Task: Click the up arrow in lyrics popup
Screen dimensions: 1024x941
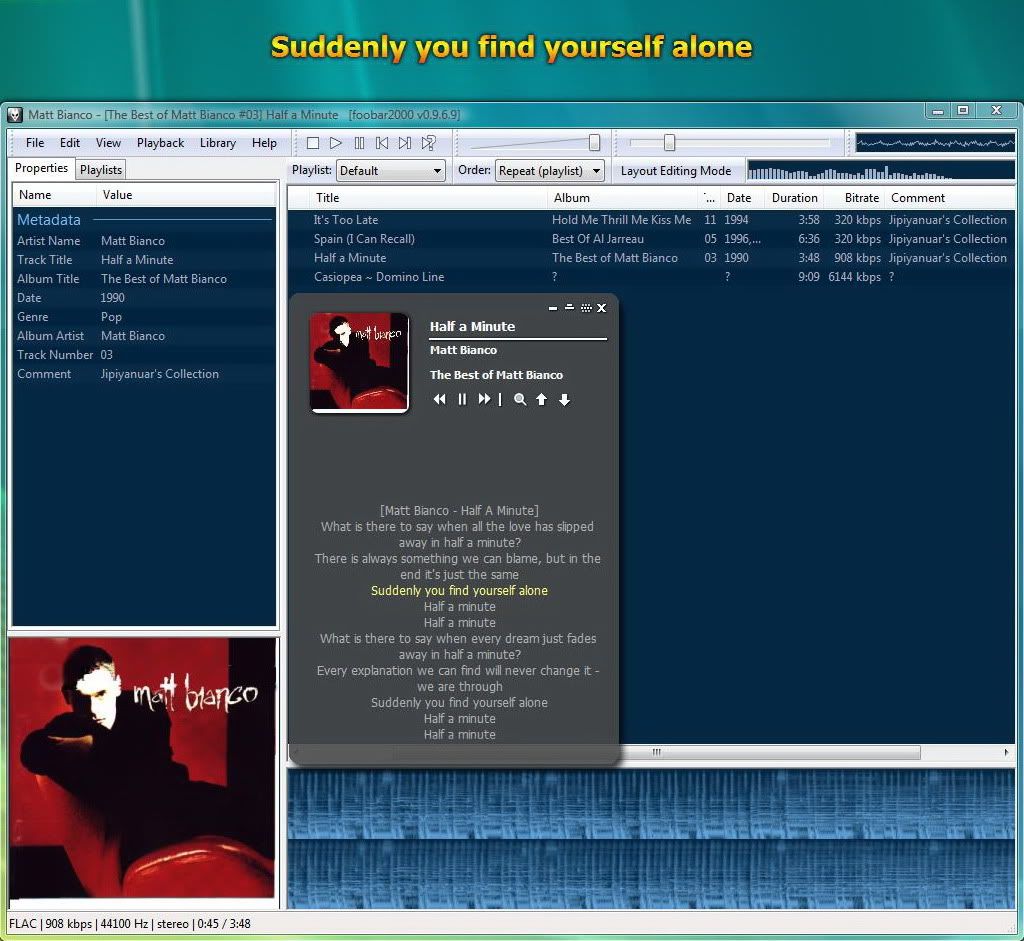Action: (x=542, y=399)
